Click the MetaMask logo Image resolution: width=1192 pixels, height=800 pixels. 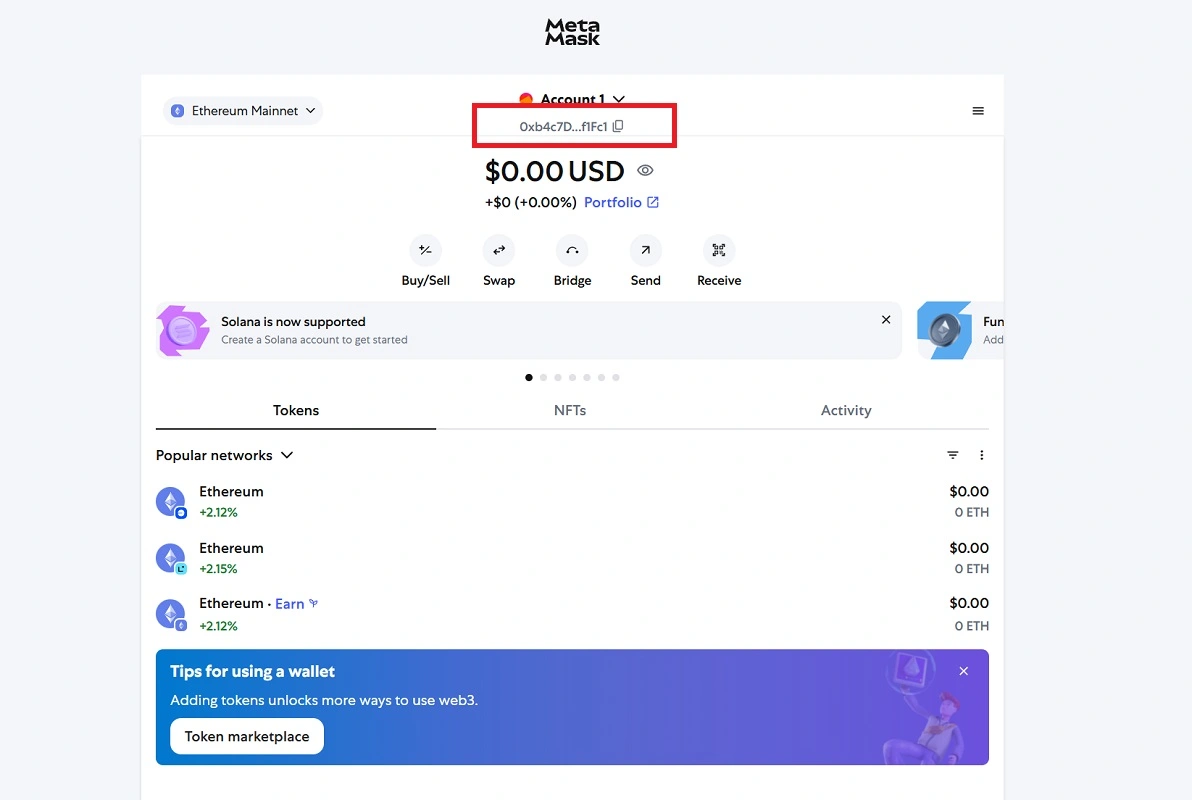572,32
